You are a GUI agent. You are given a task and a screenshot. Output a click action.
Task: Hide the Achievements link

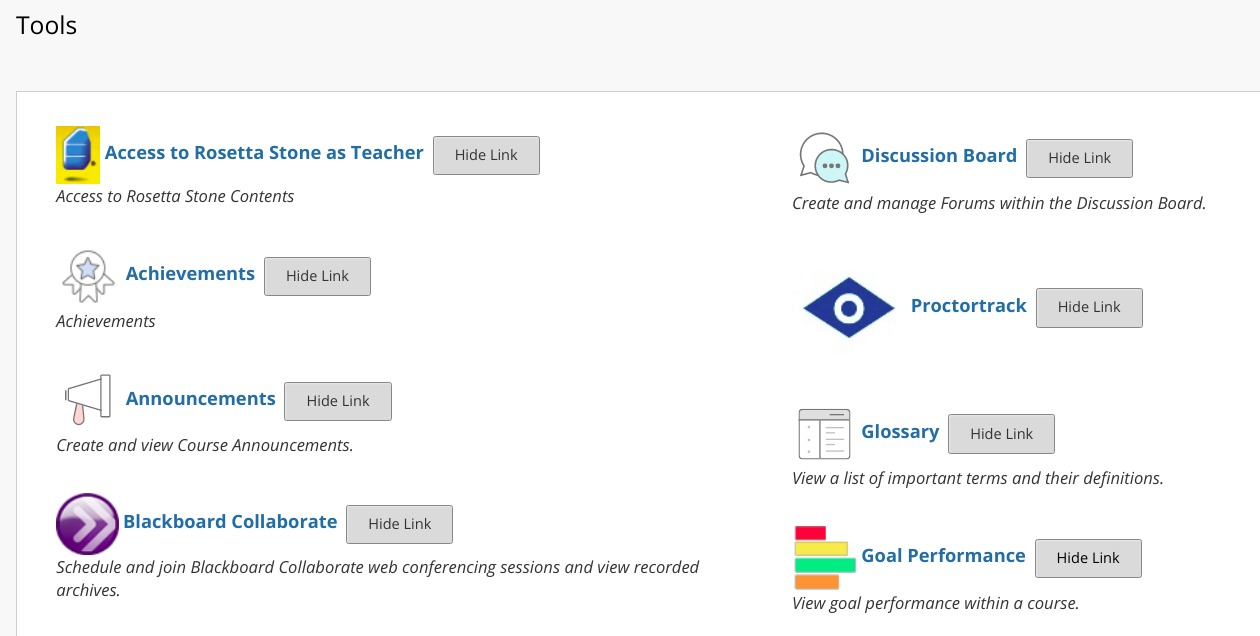point(317,276)
